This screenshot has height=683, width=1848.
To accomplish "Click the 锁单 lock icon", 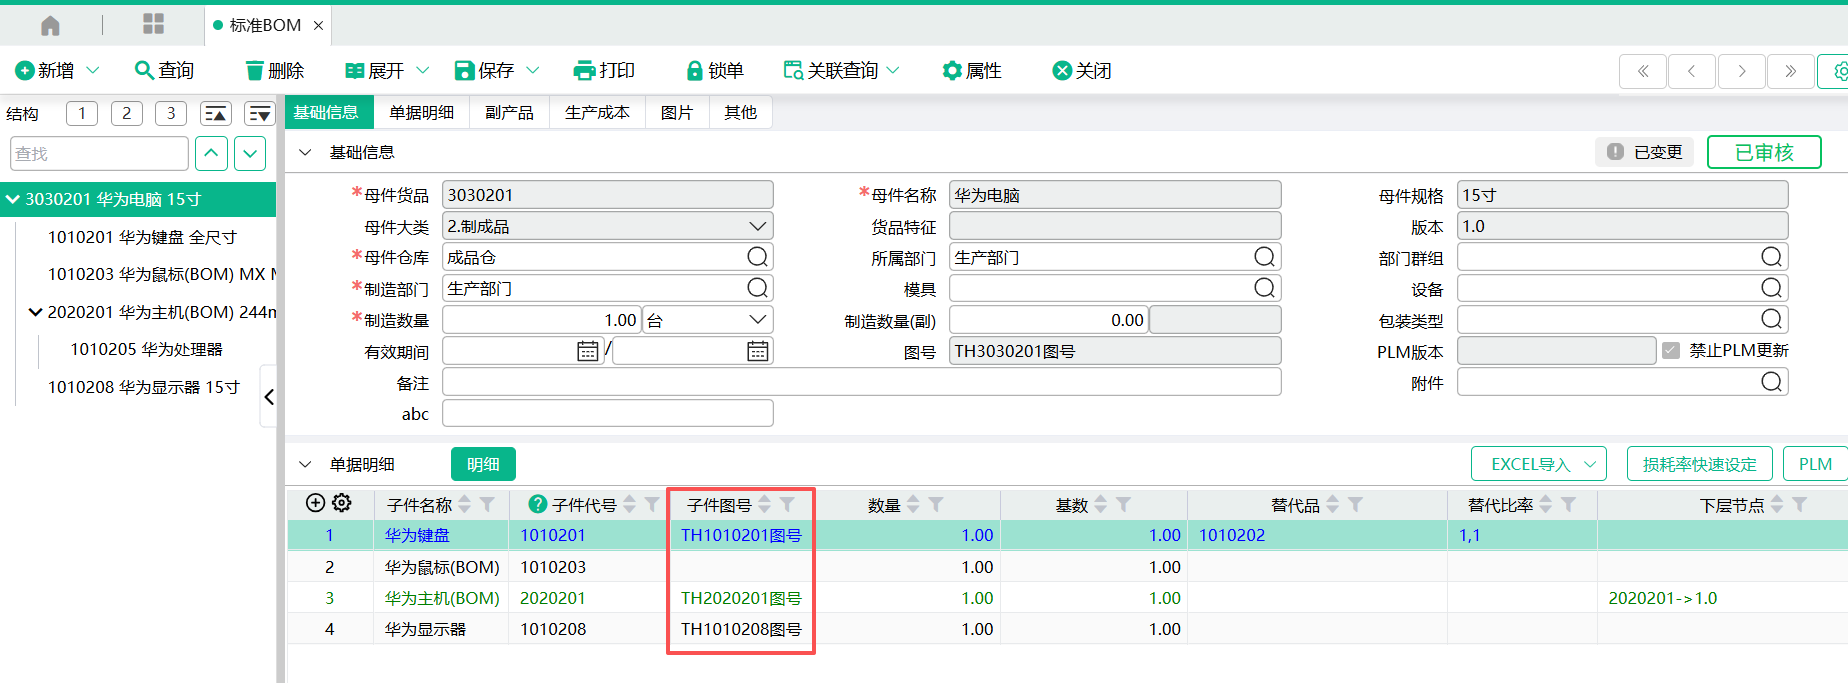I will click(694, 71).
